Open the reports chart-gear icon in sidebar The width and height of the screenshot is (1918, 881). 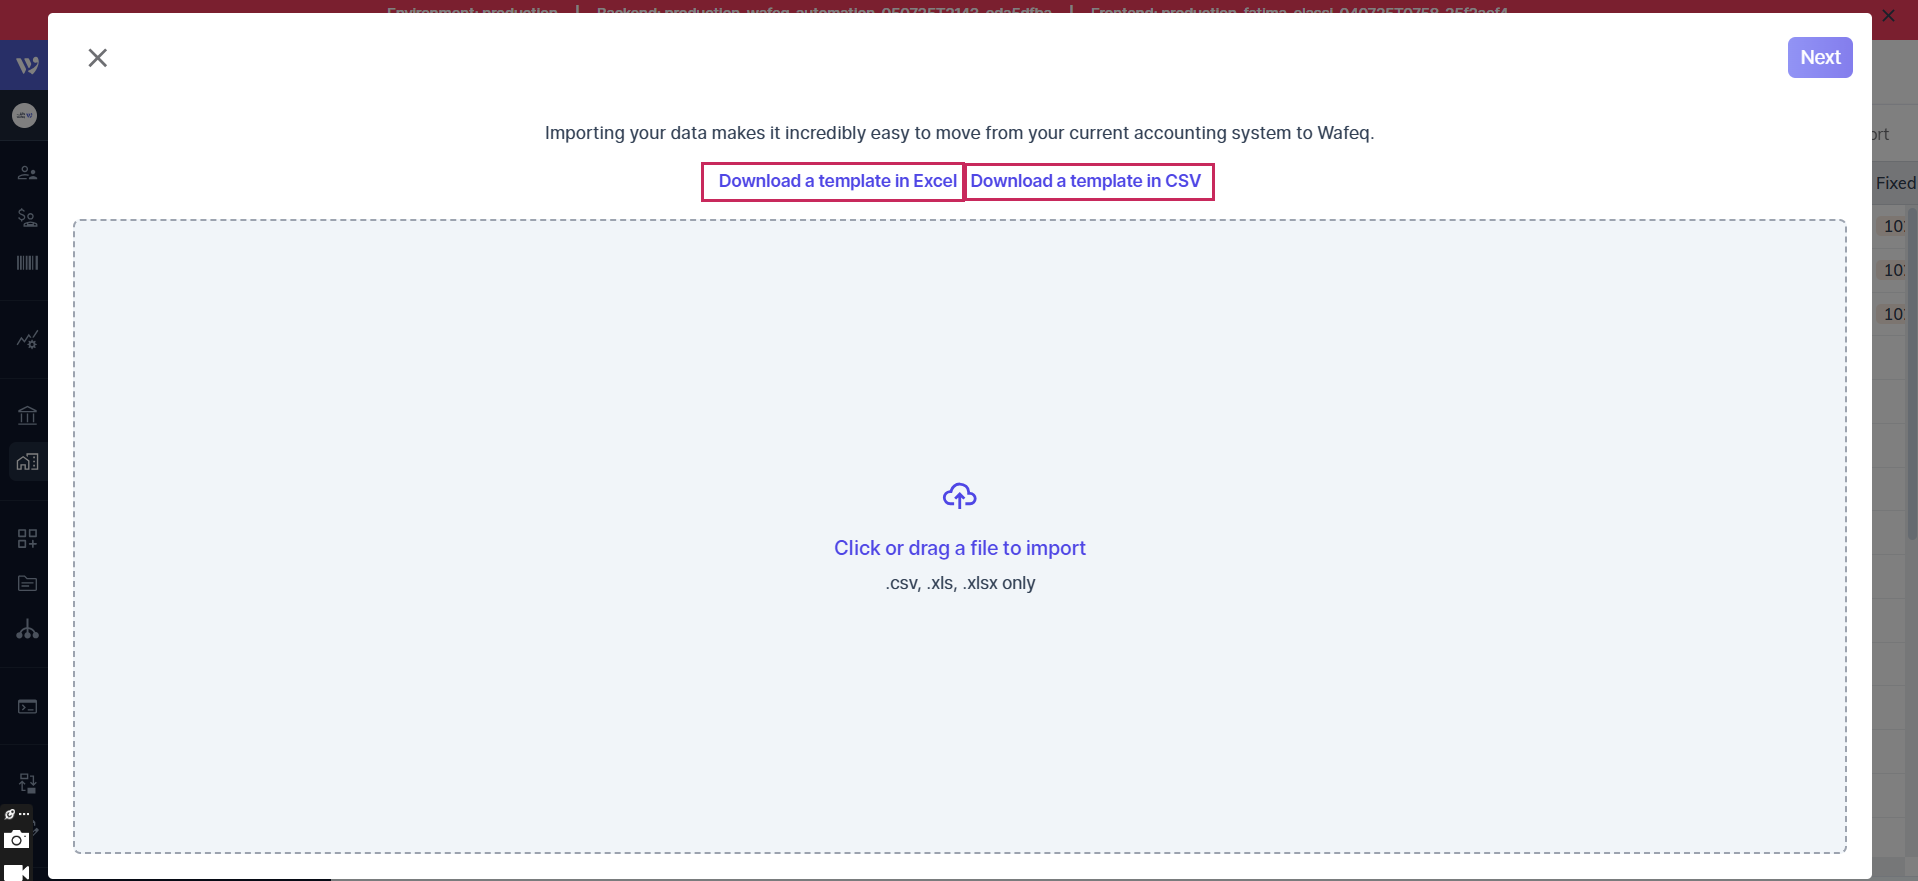click(27, 339)
